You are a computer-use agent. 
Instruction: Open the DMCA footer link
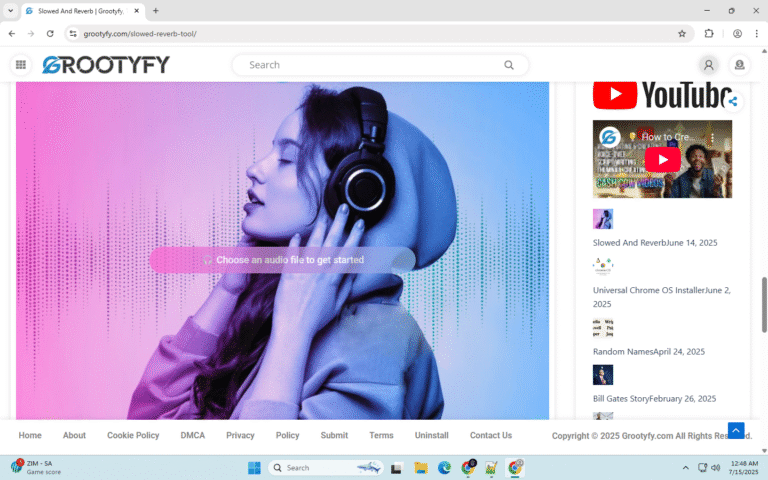[x=192, y=435]
